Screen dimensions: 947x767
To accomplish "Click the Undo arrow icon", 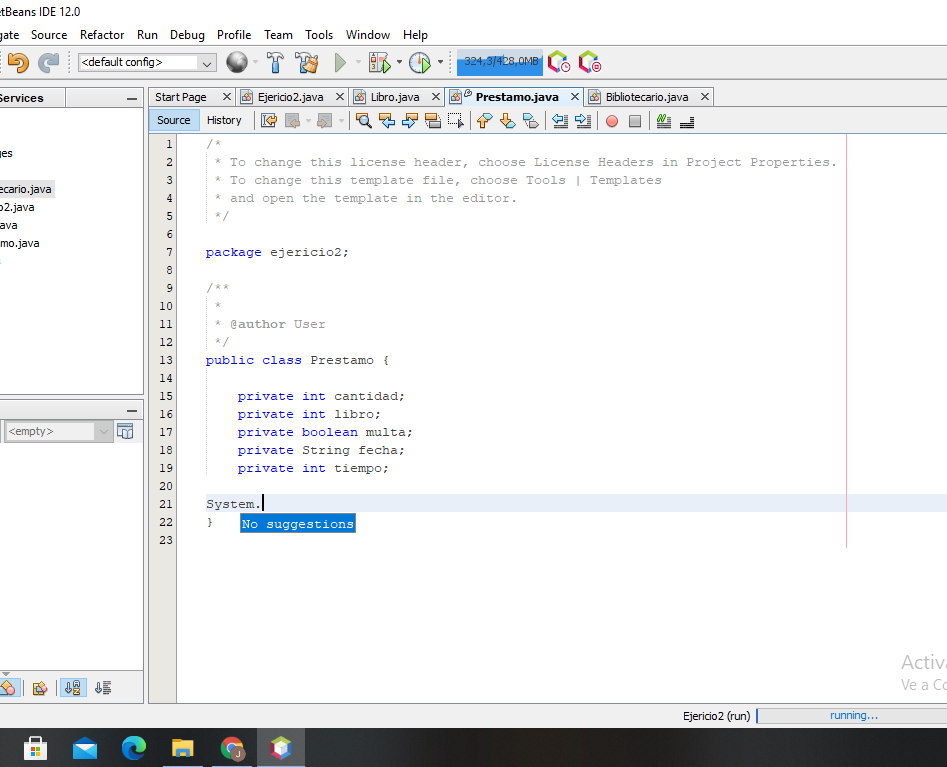I will (x=19, y=62).
